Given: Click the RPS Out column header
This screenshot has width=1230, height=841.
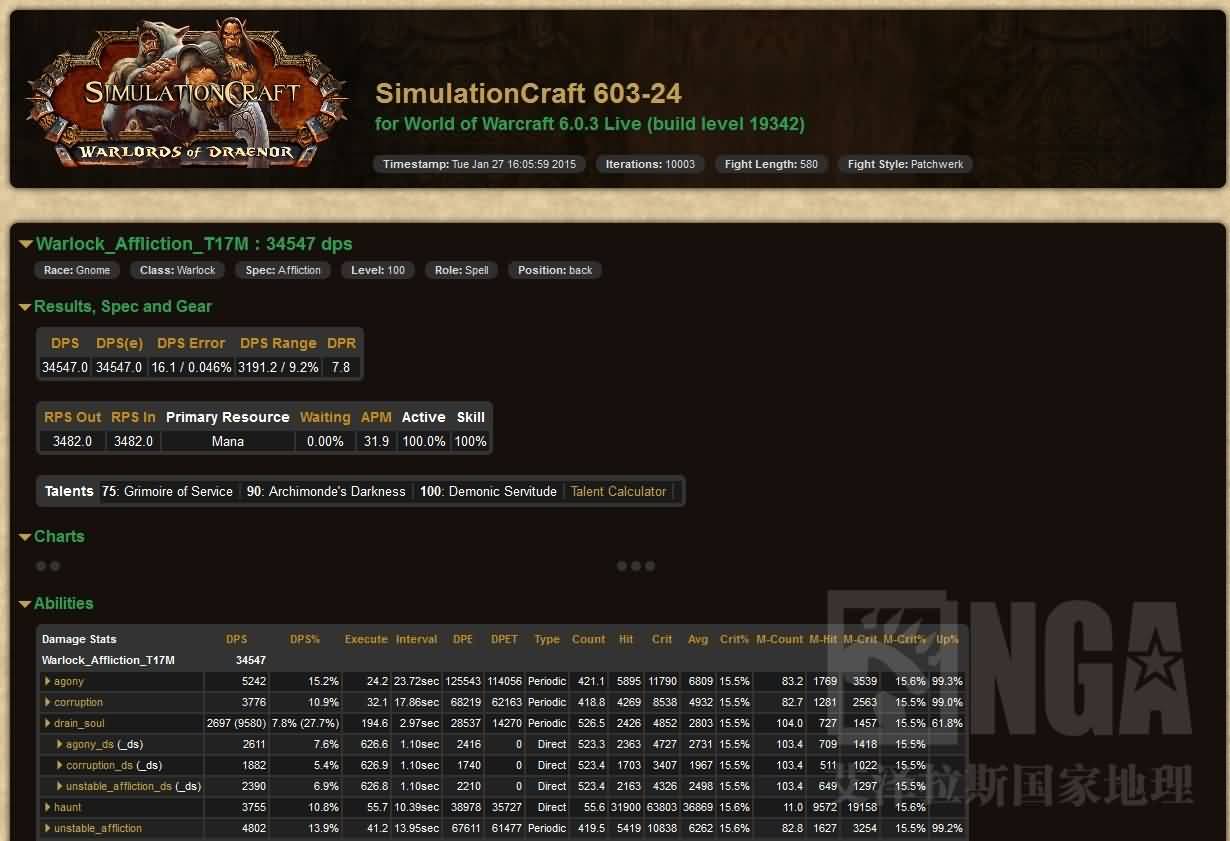Looking at the screenshot, I should pyautogui.click(x=73, y=417).
